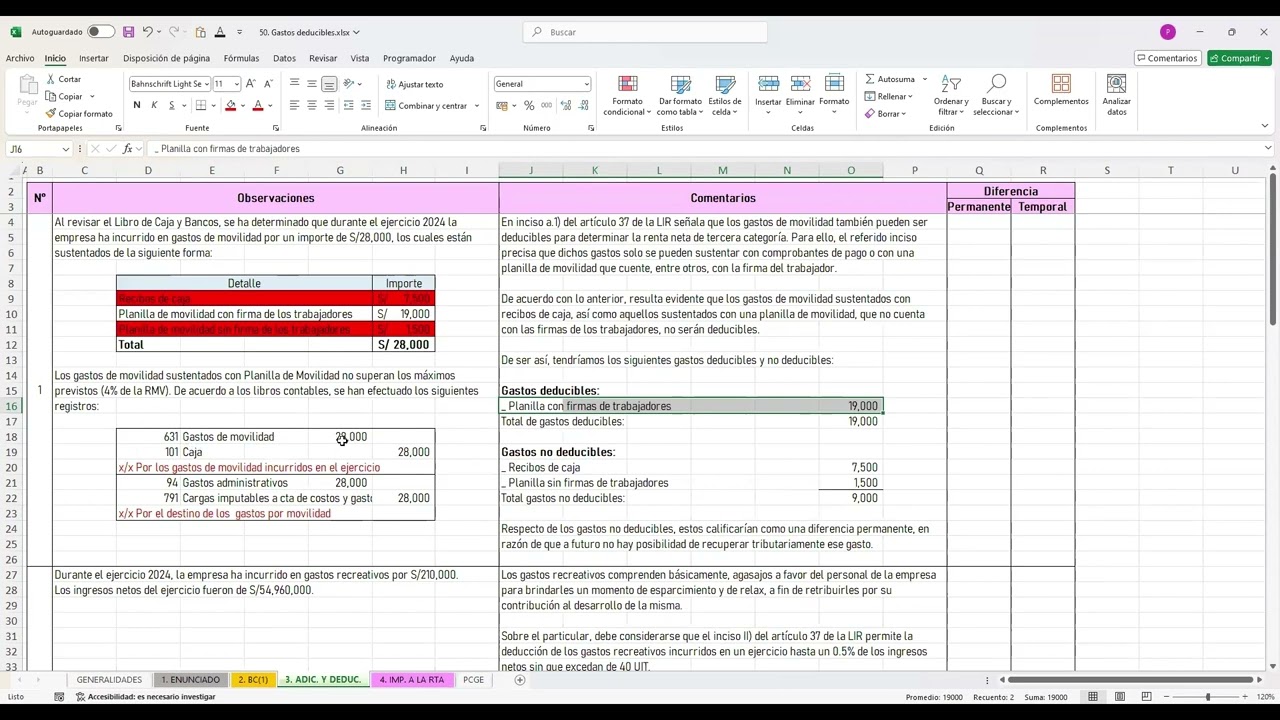Open Complementos add-ins
The image size is (1280, 720).
(x=1061, y=91)
